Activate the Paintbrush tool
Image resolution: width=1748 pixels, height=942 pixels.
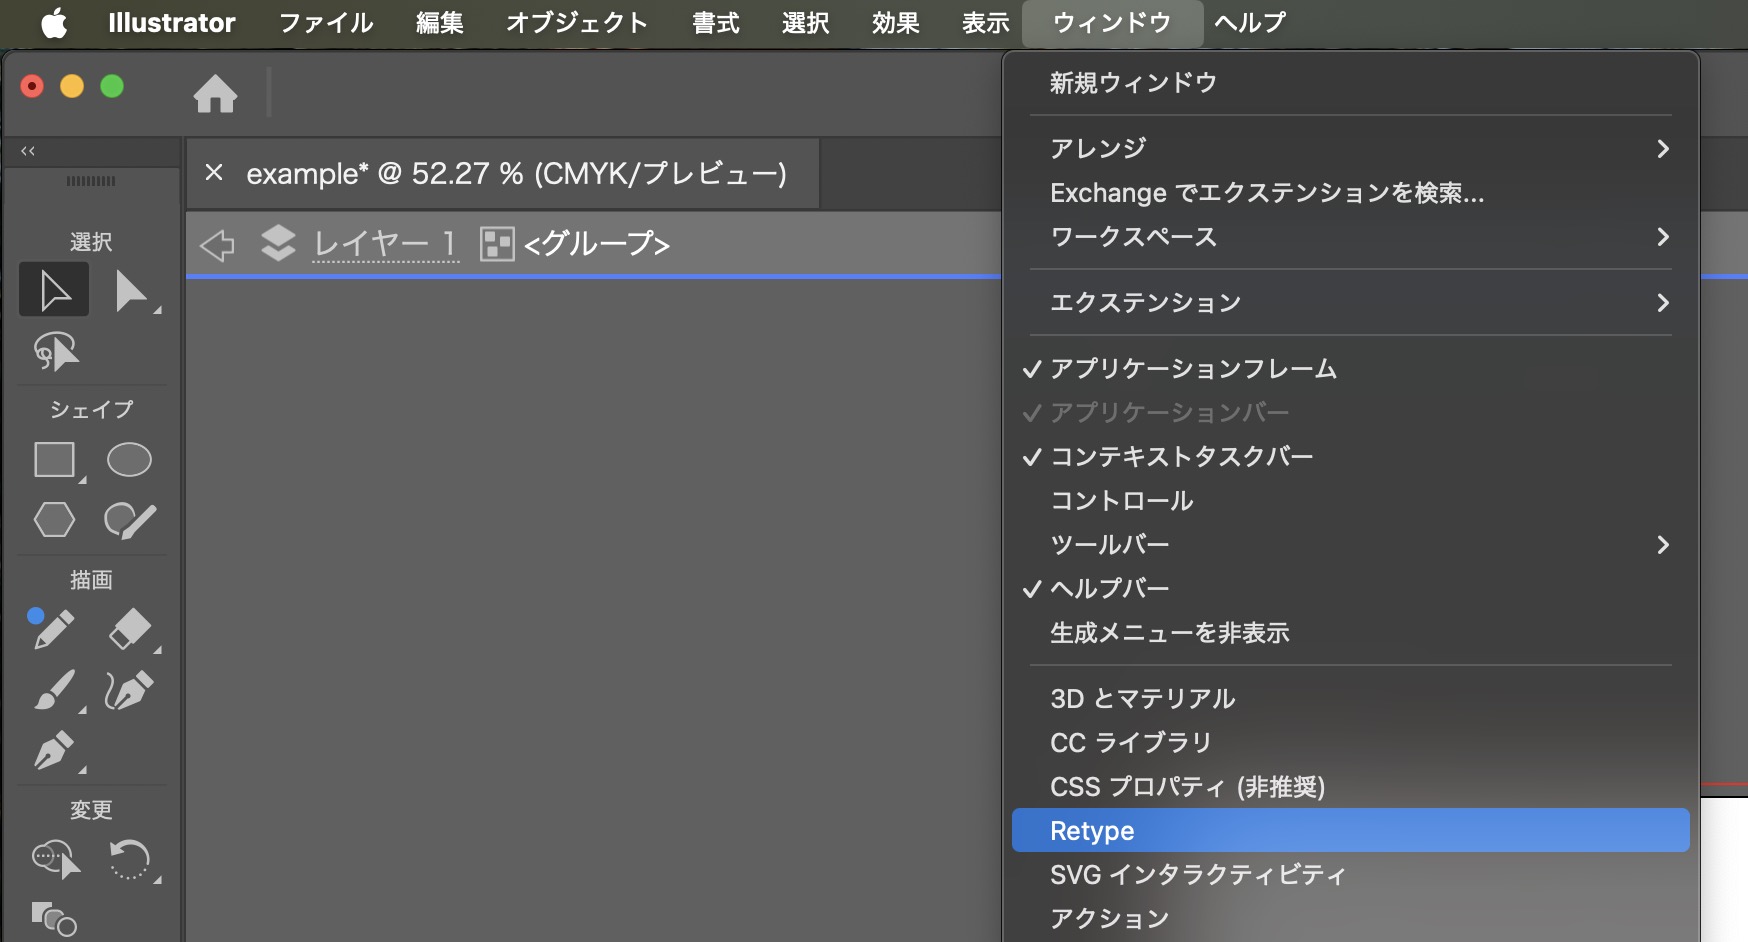tap(53, 690)
